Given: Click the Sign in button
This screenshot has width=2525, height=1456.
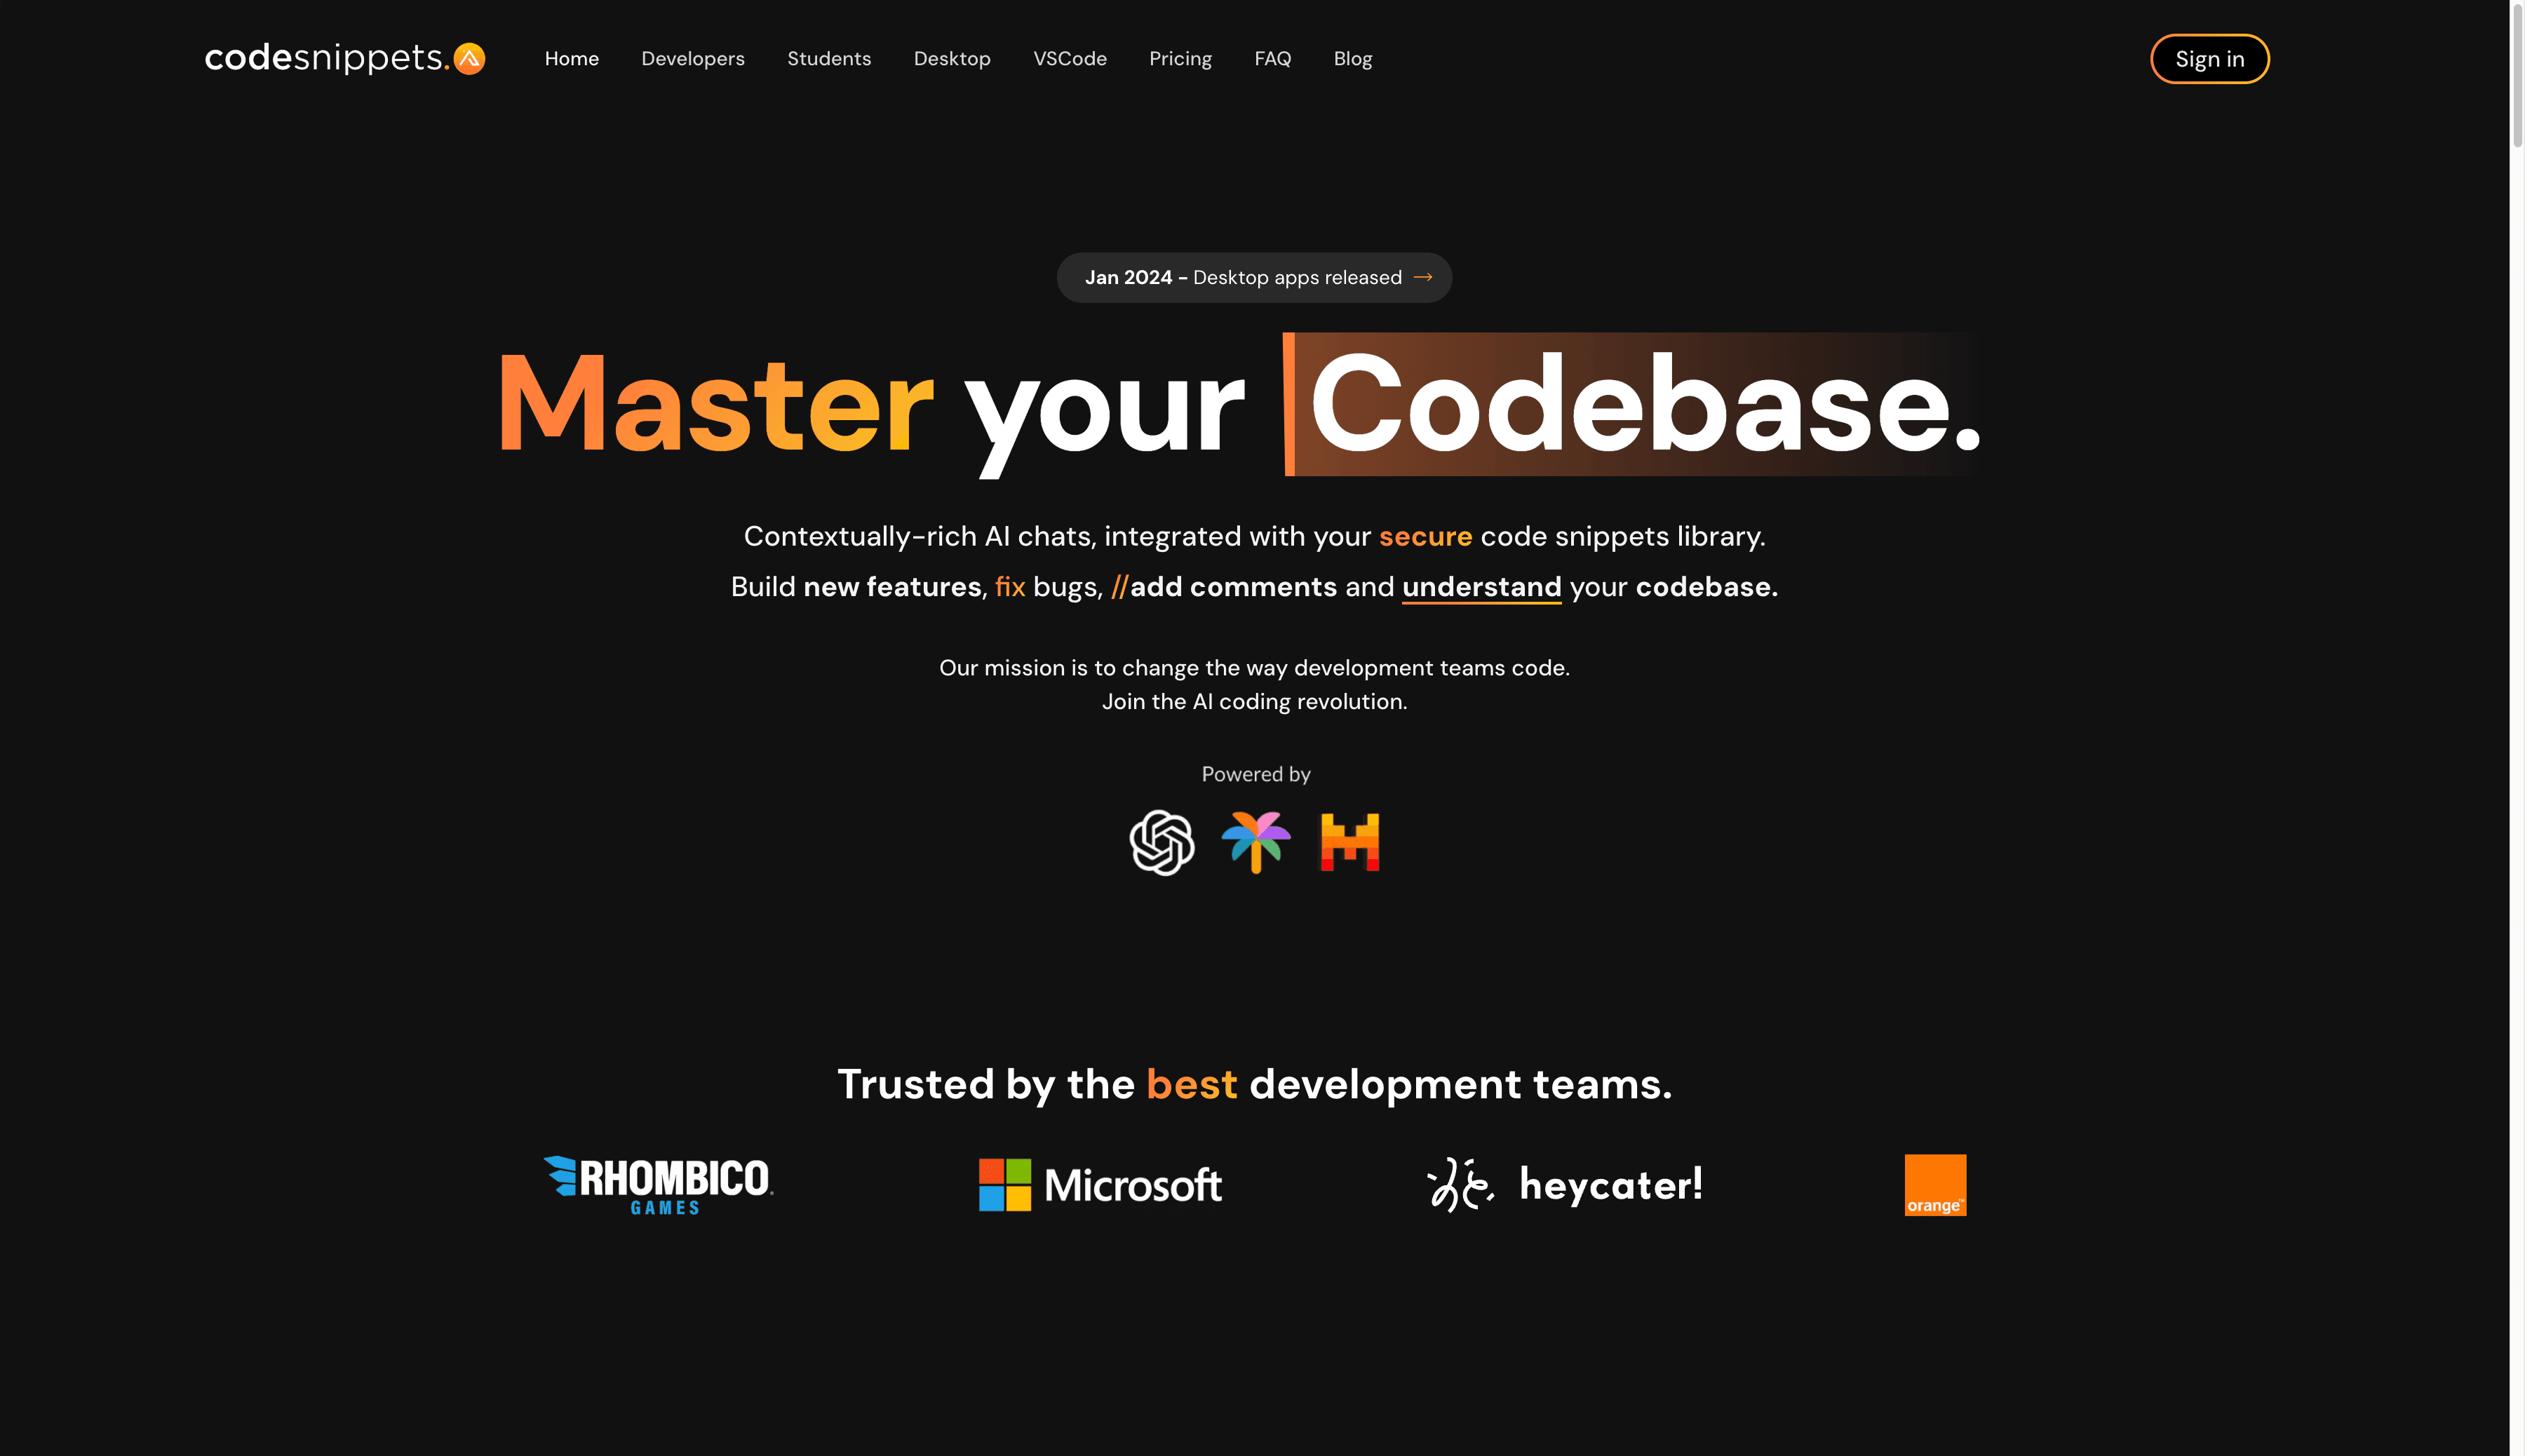Looking at the screenshot, I should pos(2209,58).
